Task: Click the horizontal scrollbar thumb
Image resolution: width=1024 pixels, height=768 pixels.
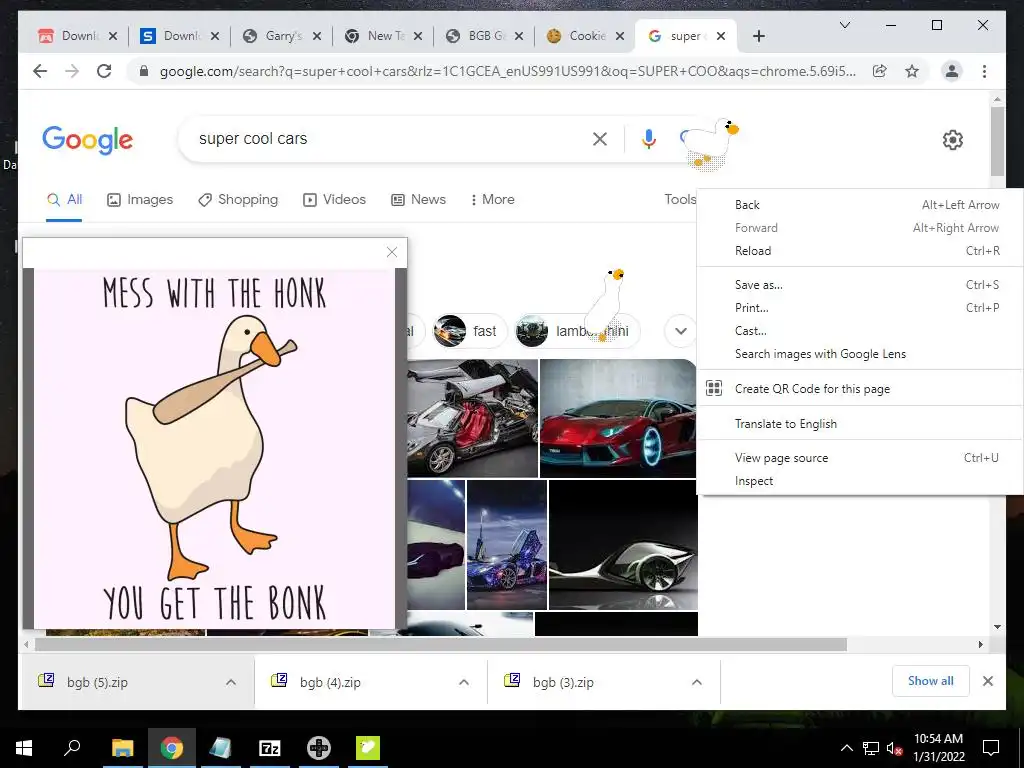Action: pos(441,645)
